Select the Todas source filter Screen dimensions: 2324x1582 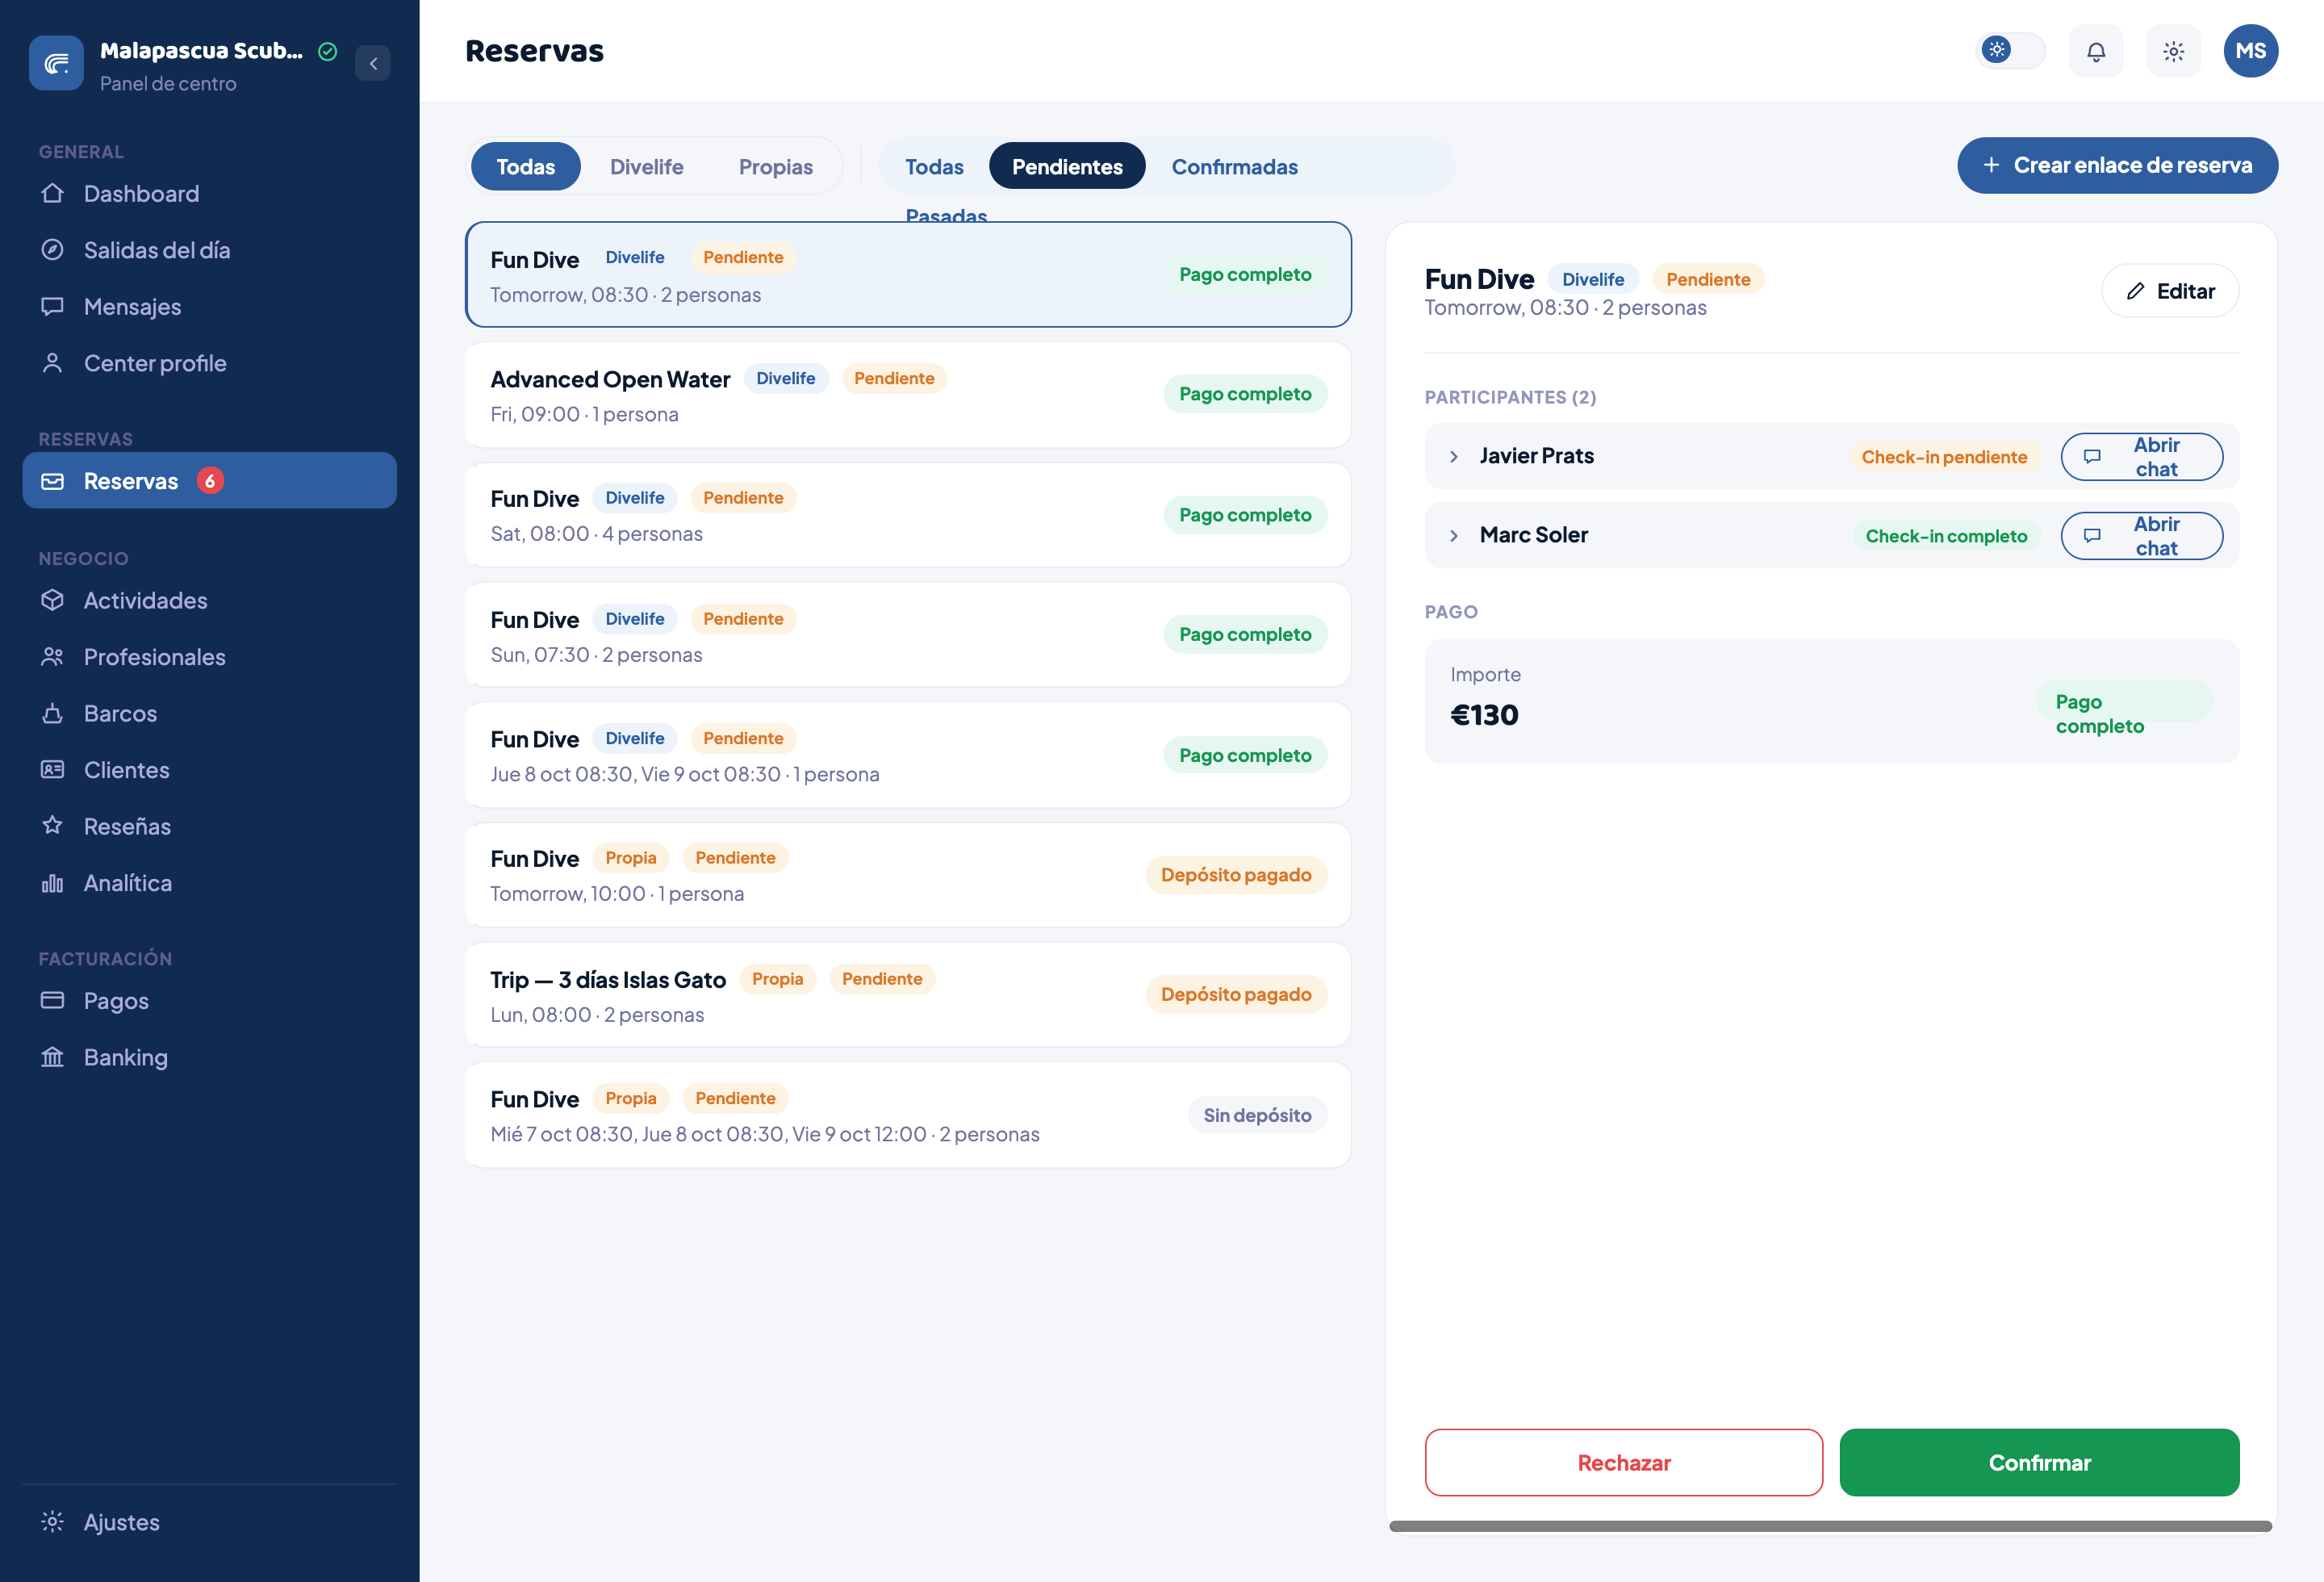point(526,166)
